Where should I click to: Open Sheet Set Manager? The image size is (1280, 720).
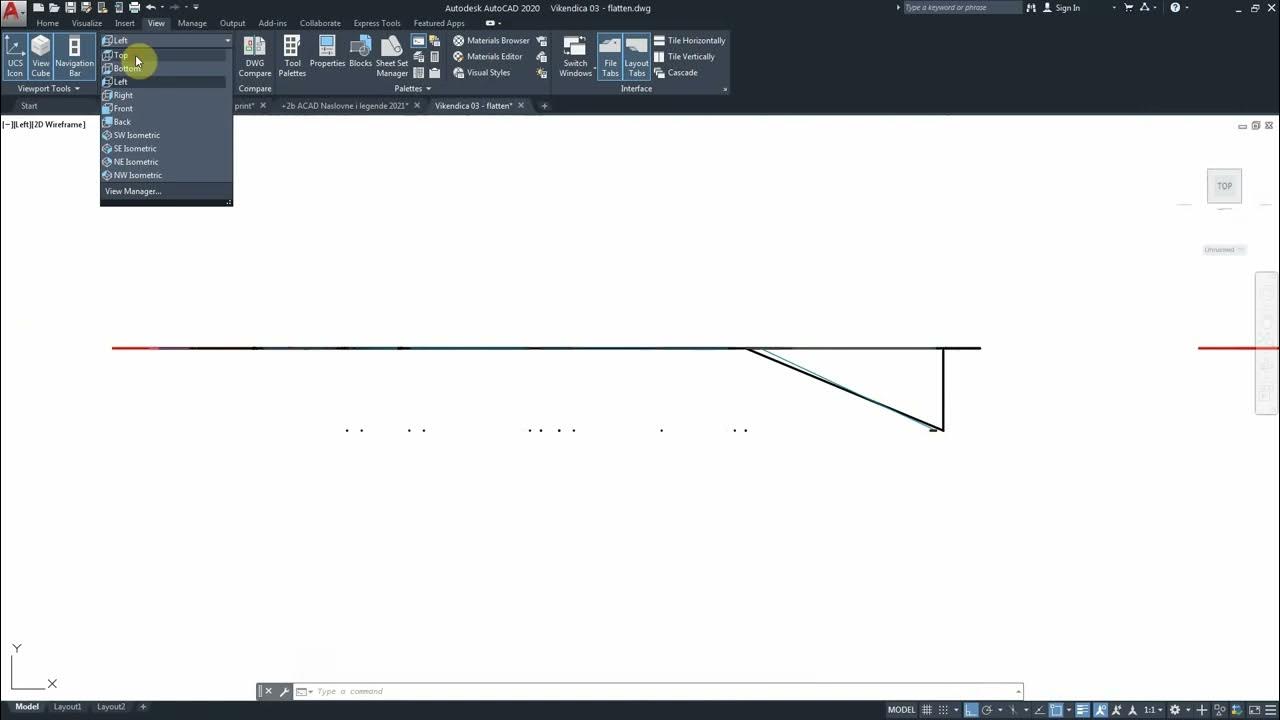(x=392, y=56)
